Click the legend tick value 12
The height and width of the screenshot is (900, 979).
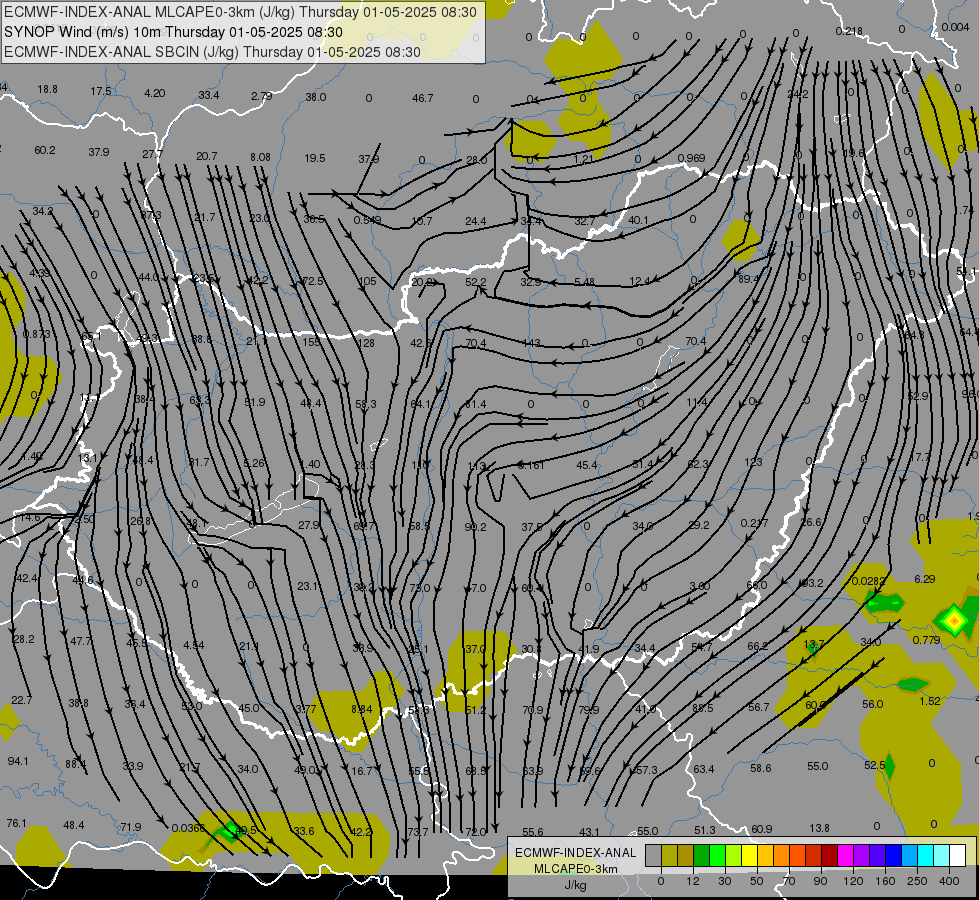(x=692, y=881)
